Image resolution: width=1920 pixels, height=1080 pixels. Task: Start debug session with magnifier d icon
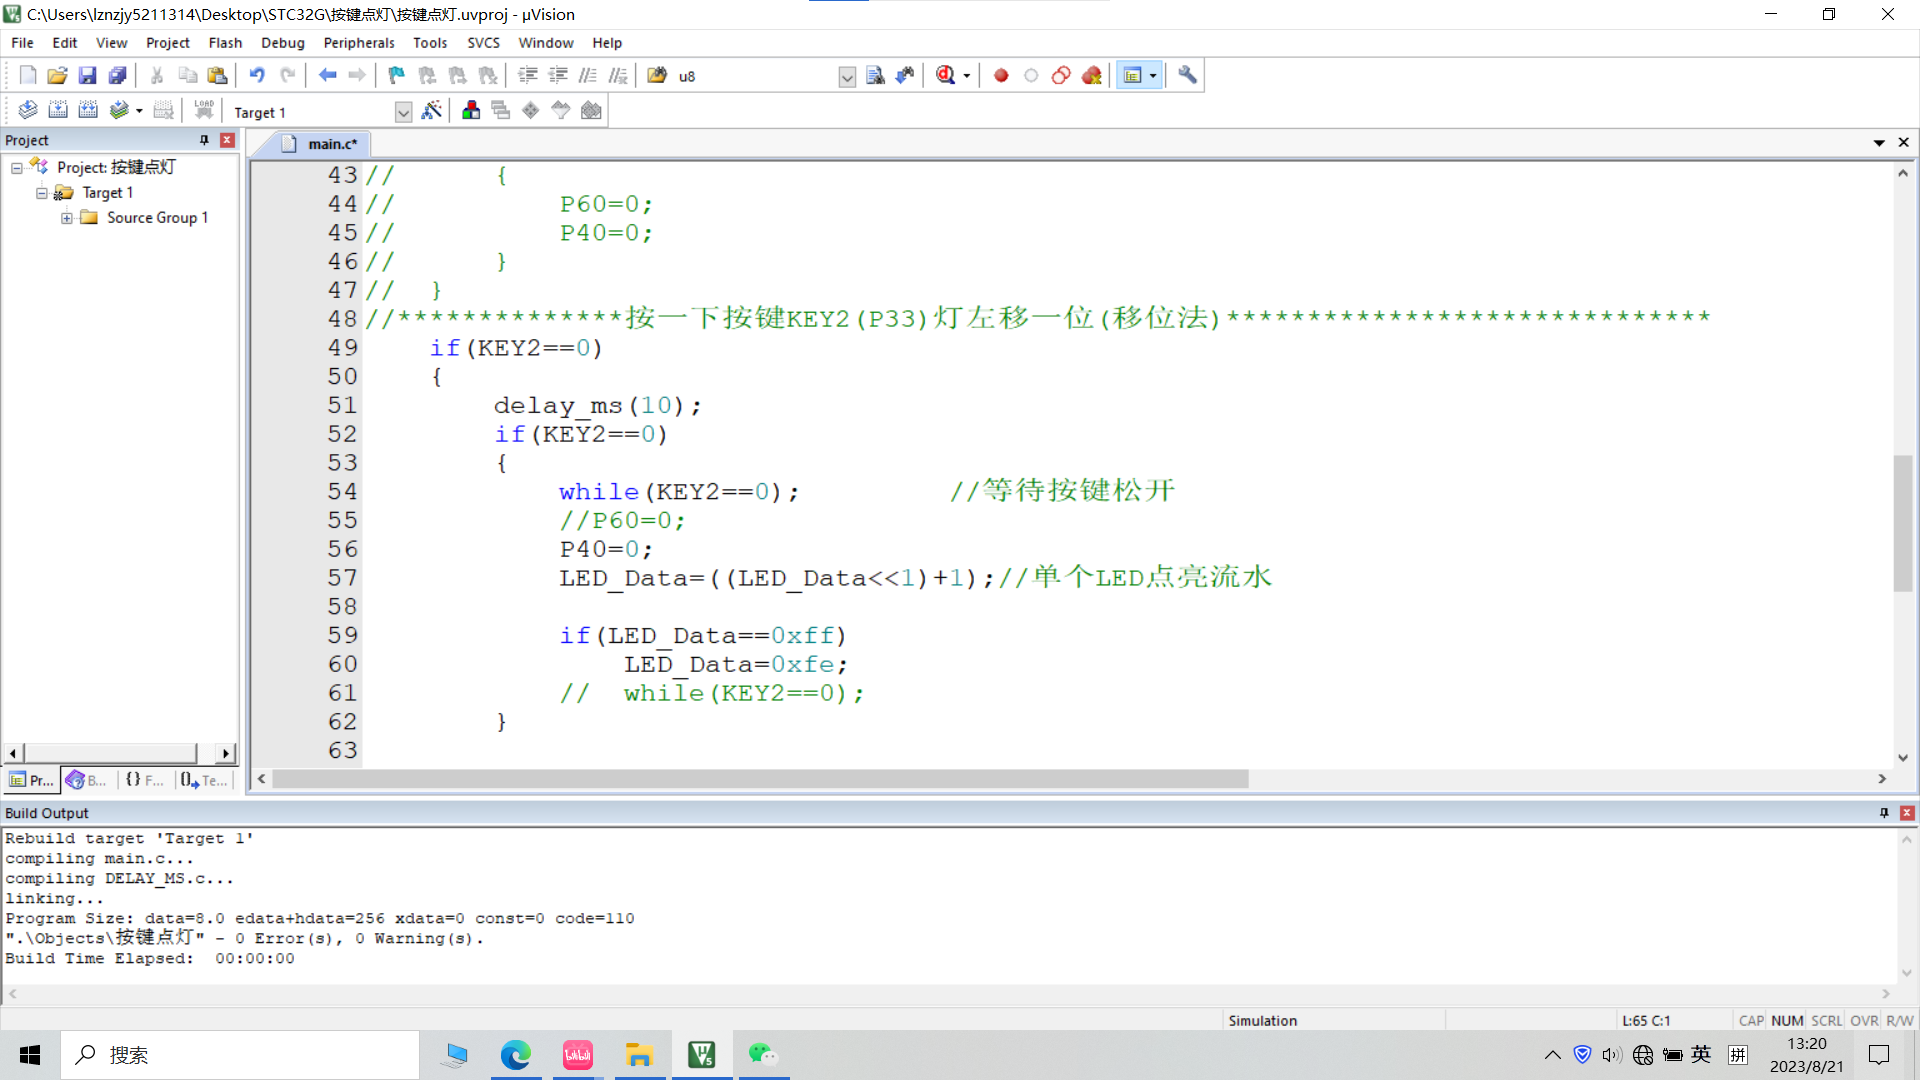coord(946,75)
